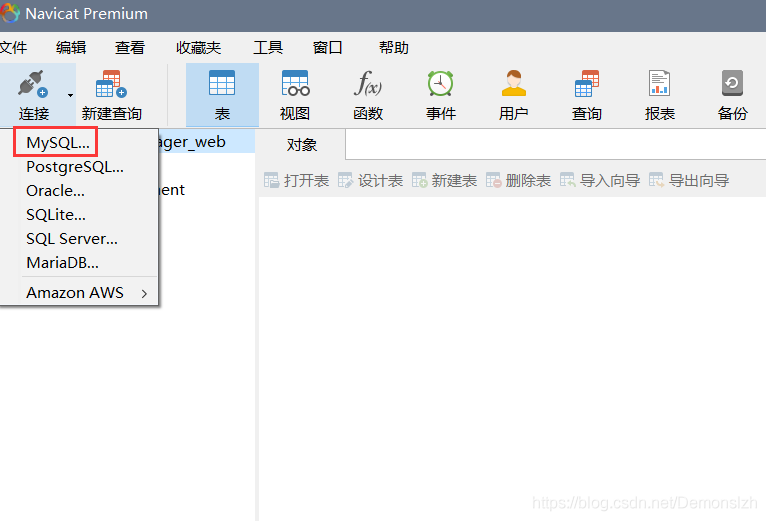The width and height of the screenshot is (766, 521).
Task: Choose MariaDB... from the connection menu
Action: [x=63, y=262]
